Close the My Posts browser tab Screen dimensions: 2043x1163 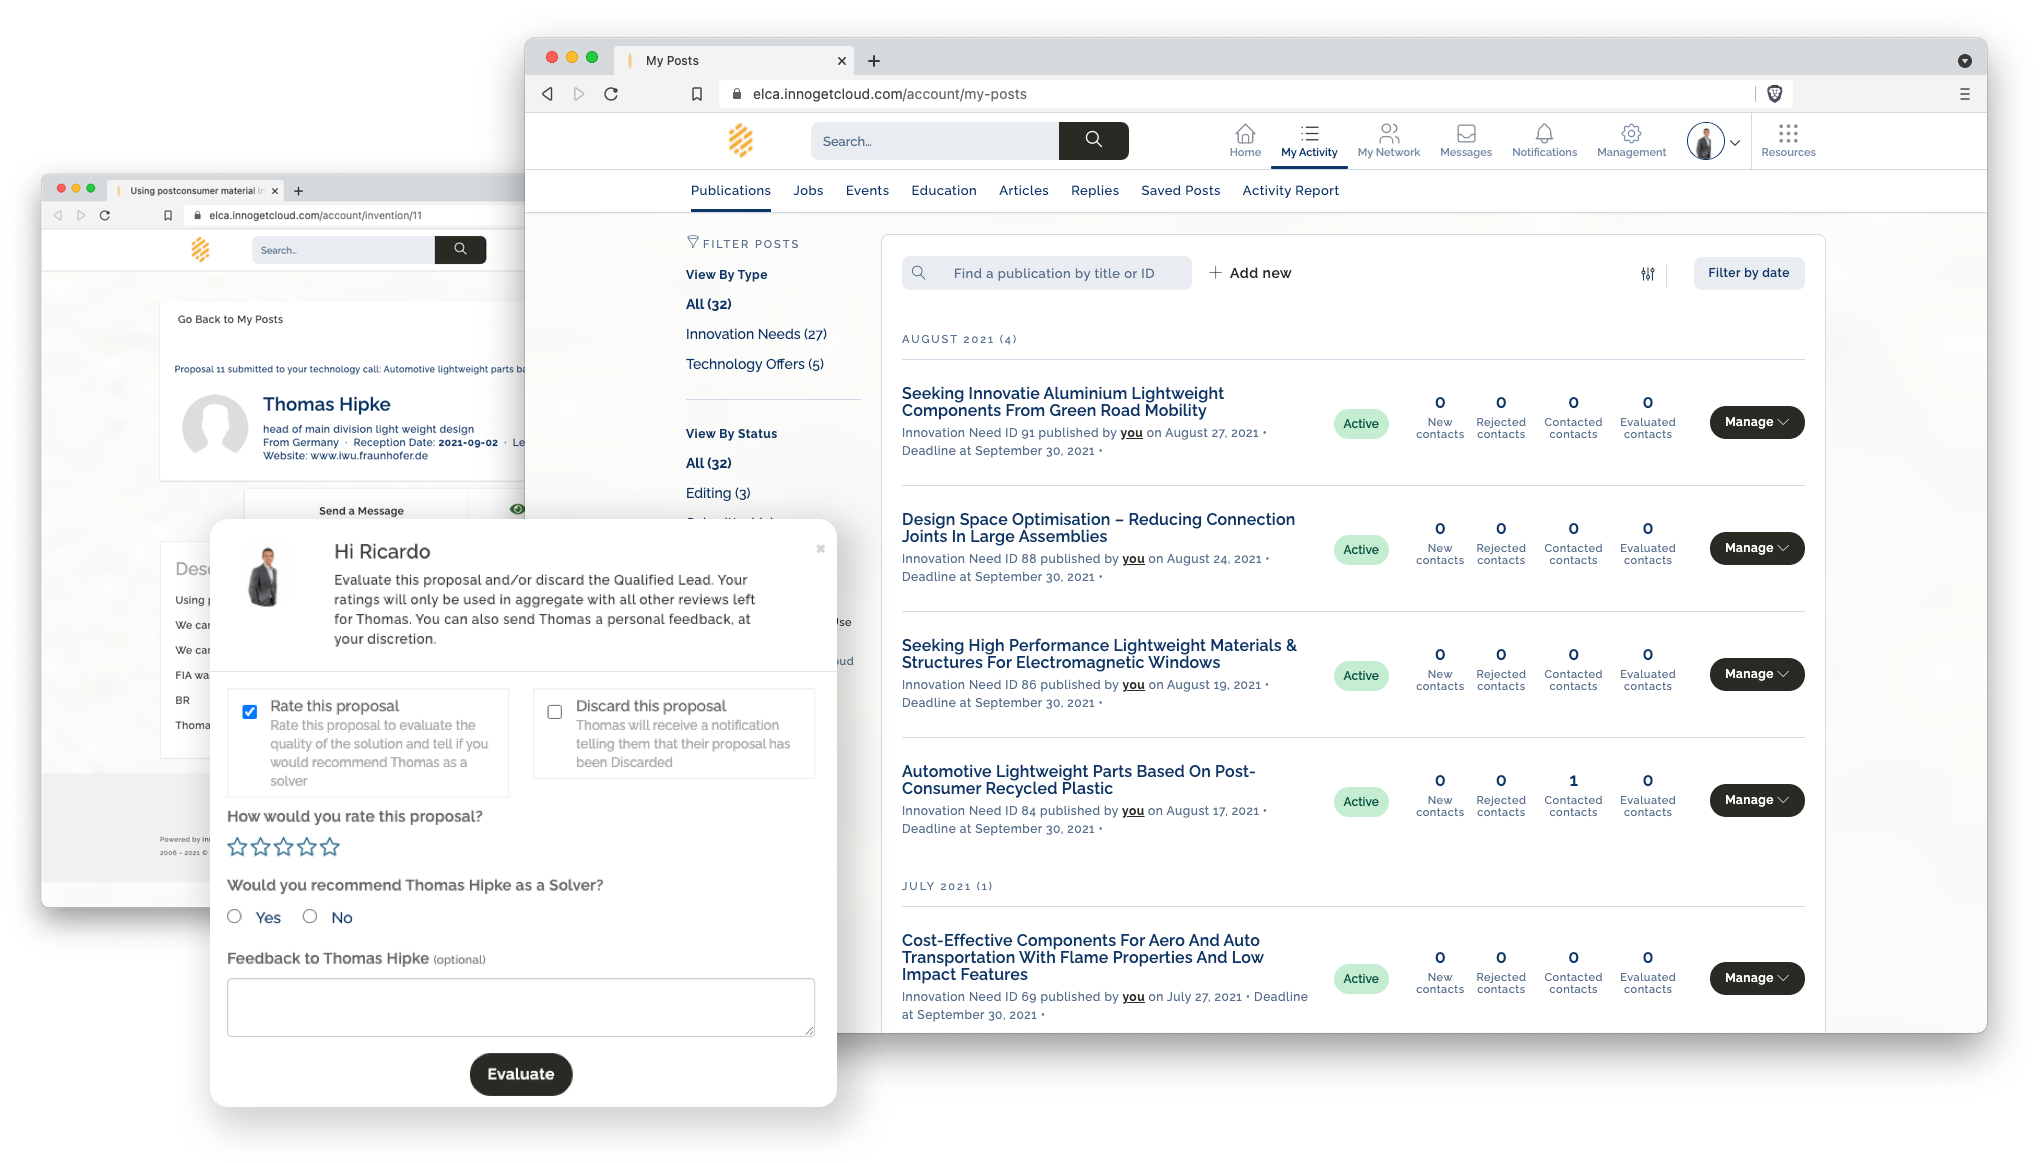point(841,61)
